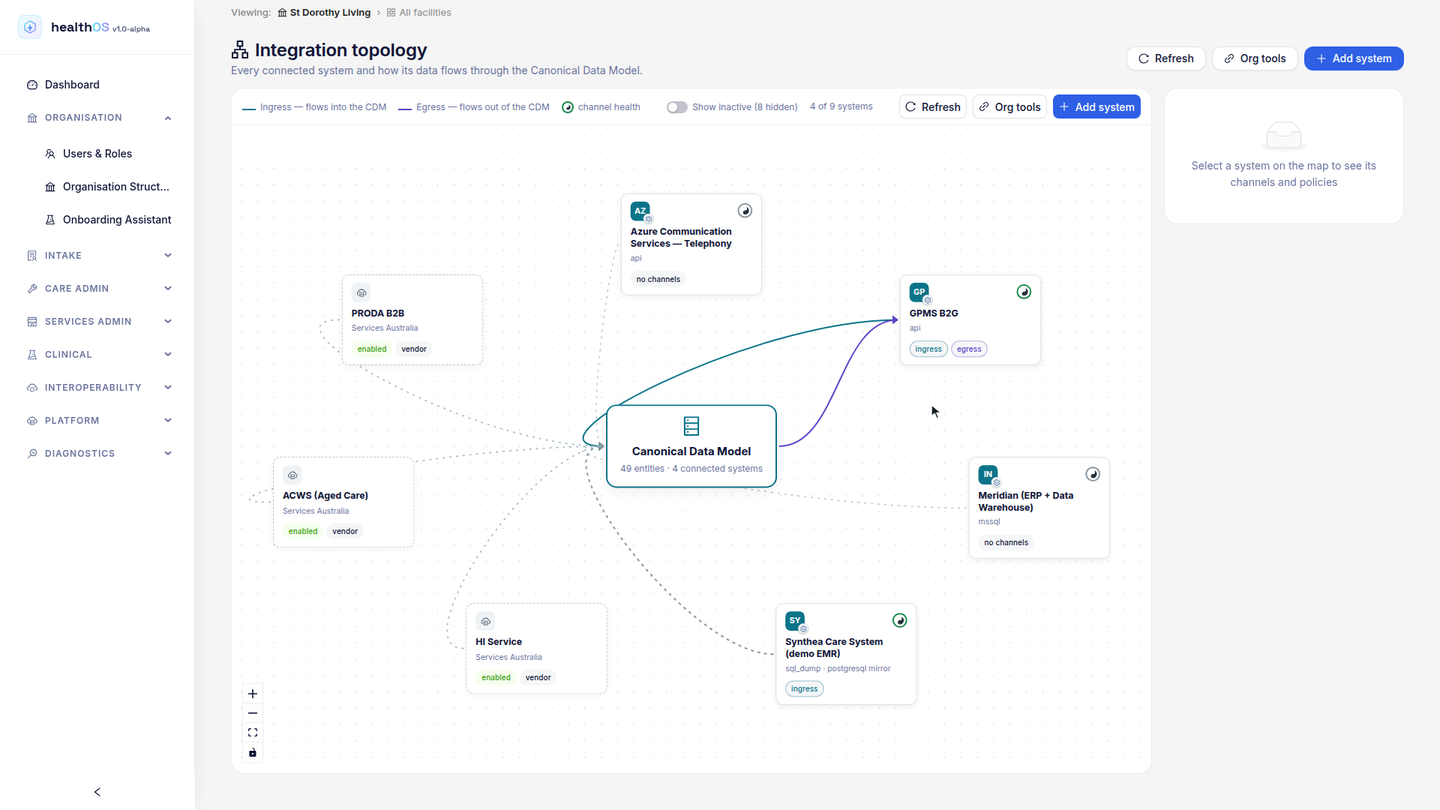This screenshot has width=1440, height=810.
Task: Click the healthOS logo icon
Action: point(30,27)
